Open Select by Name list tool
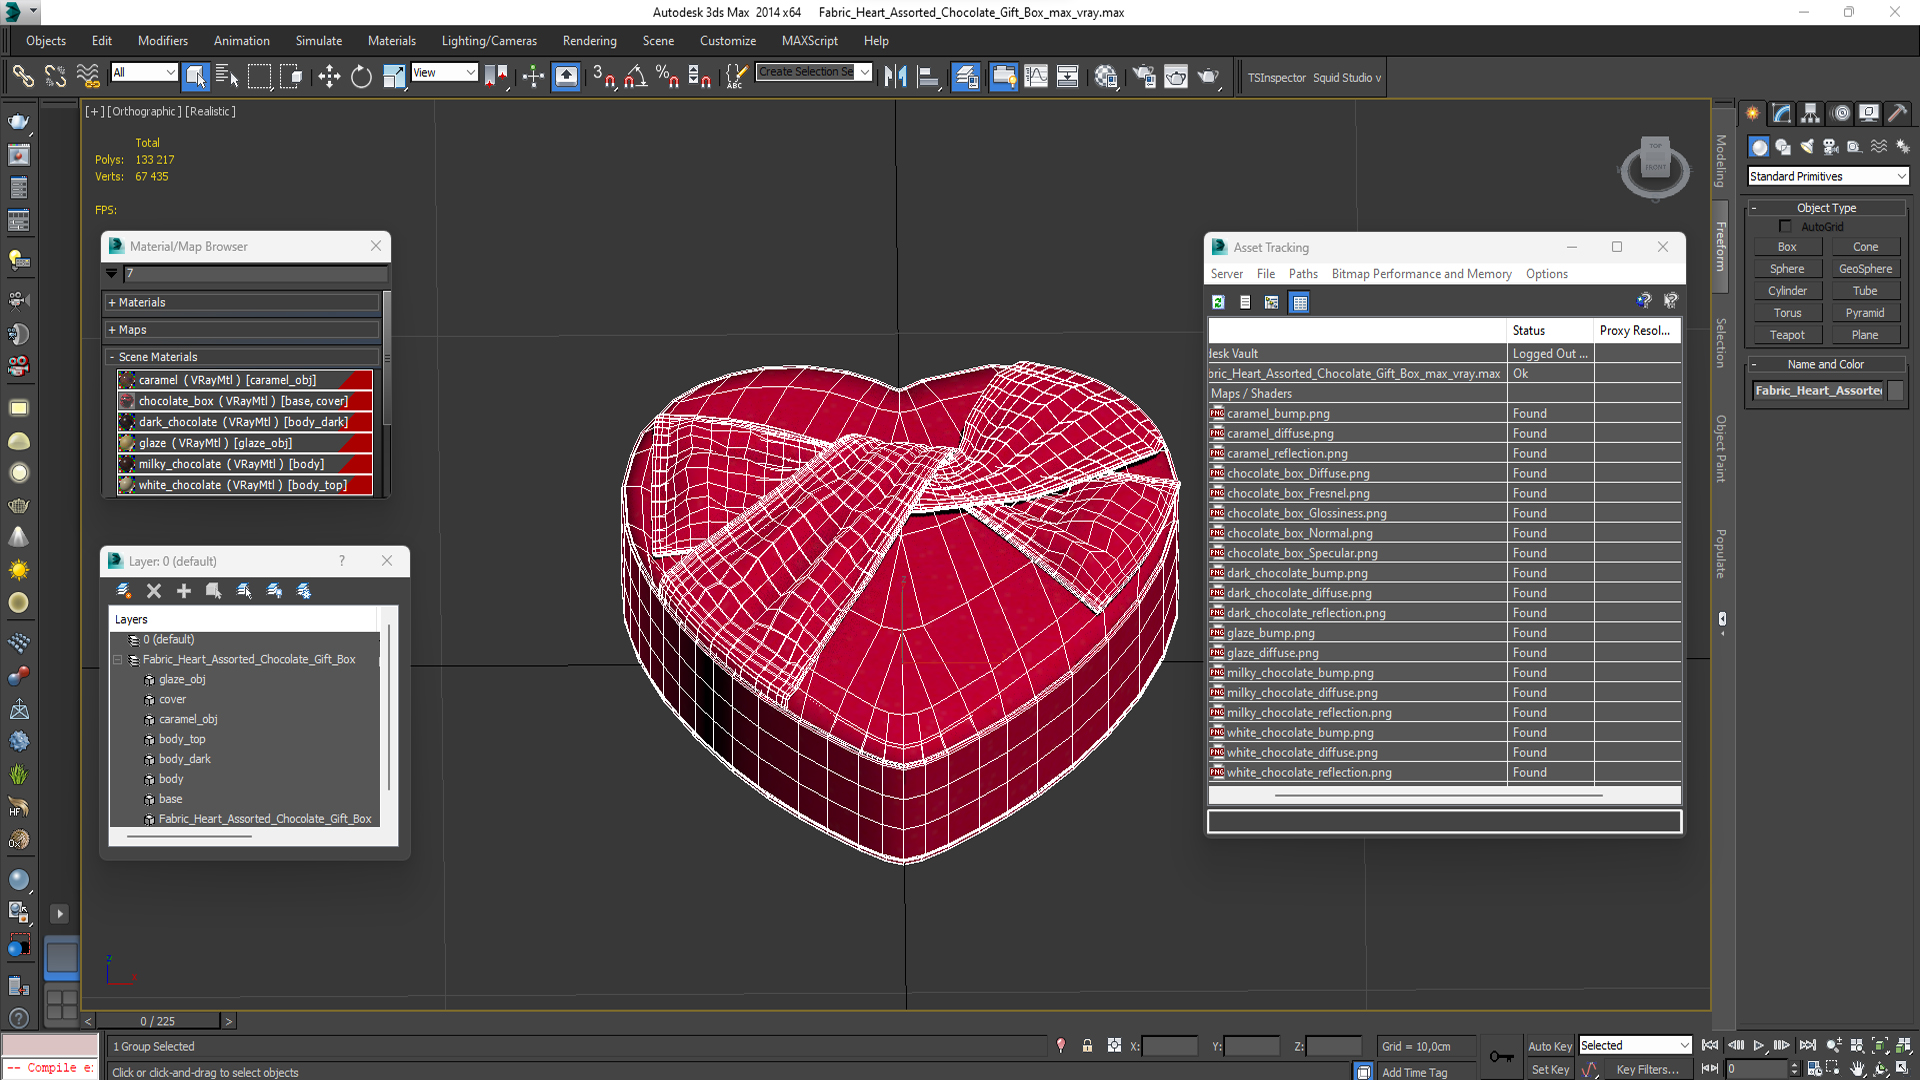Screen dimensions: 1920x1080 point(227,76)
